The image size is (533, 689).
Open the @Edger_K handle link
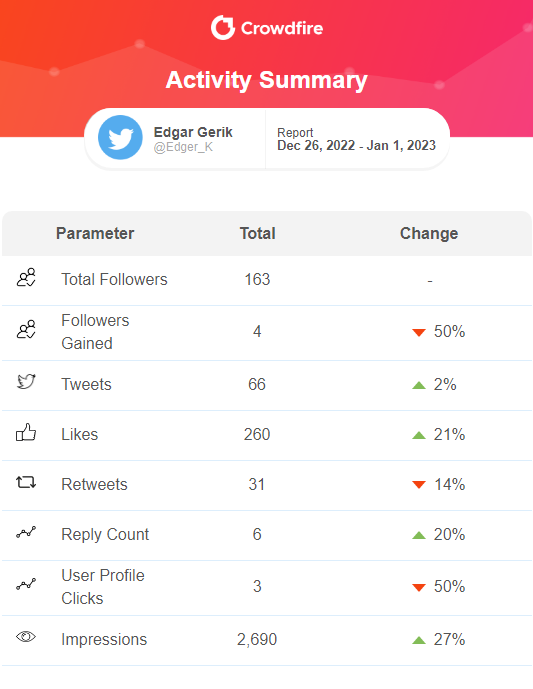click(x=183, y=147)
